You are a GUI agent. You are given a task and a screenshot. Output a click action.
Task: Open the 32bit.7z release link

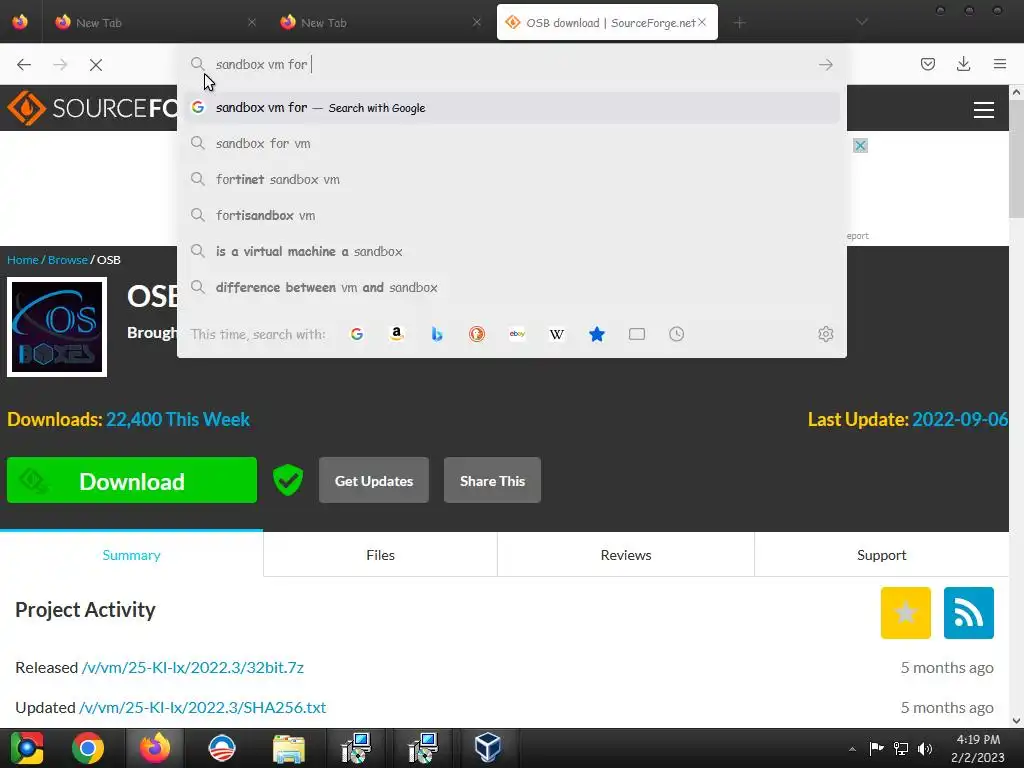[x=193, y=667]
